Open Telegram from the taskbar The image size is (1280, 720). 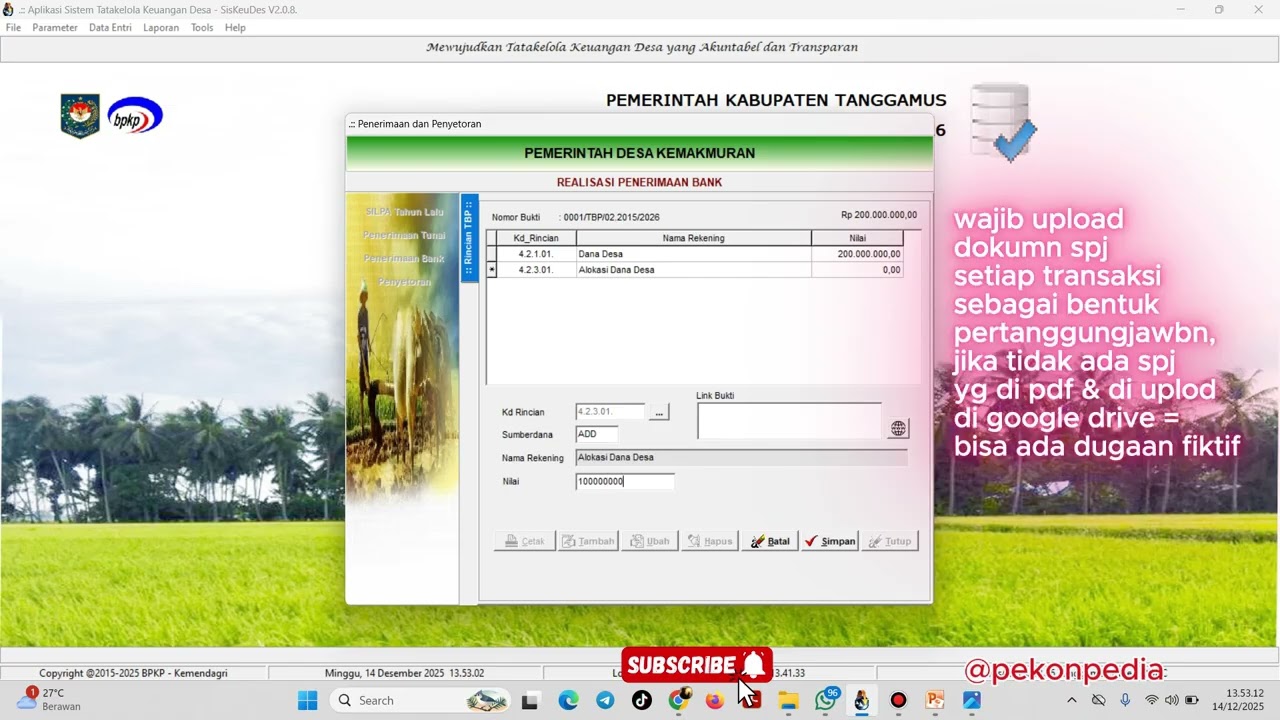point(605,700)
